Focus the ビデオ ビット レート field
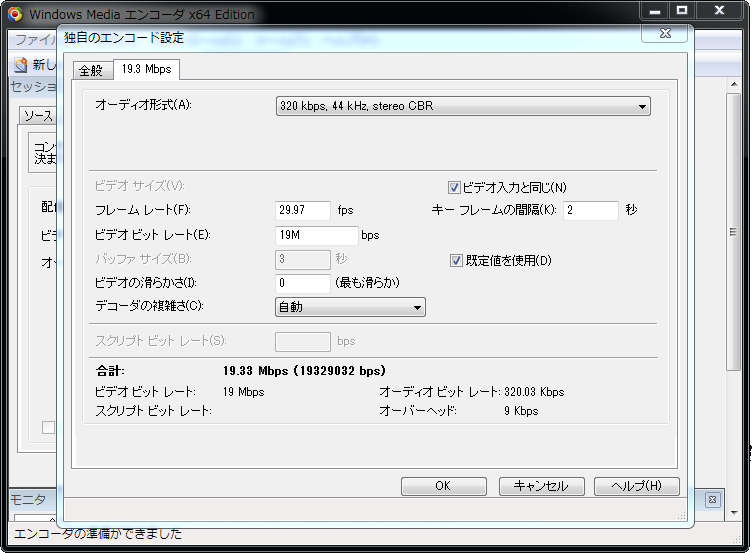 316,235
